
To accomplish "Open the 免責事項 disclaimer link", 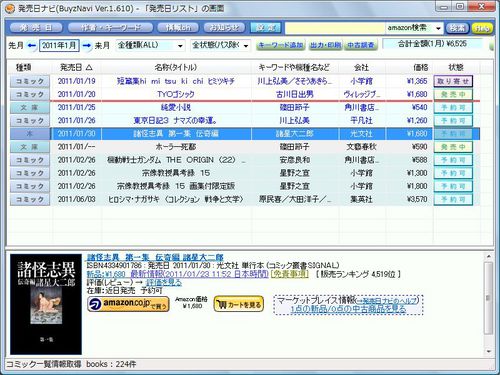I will pyautogui.click(x=290, y=274).
